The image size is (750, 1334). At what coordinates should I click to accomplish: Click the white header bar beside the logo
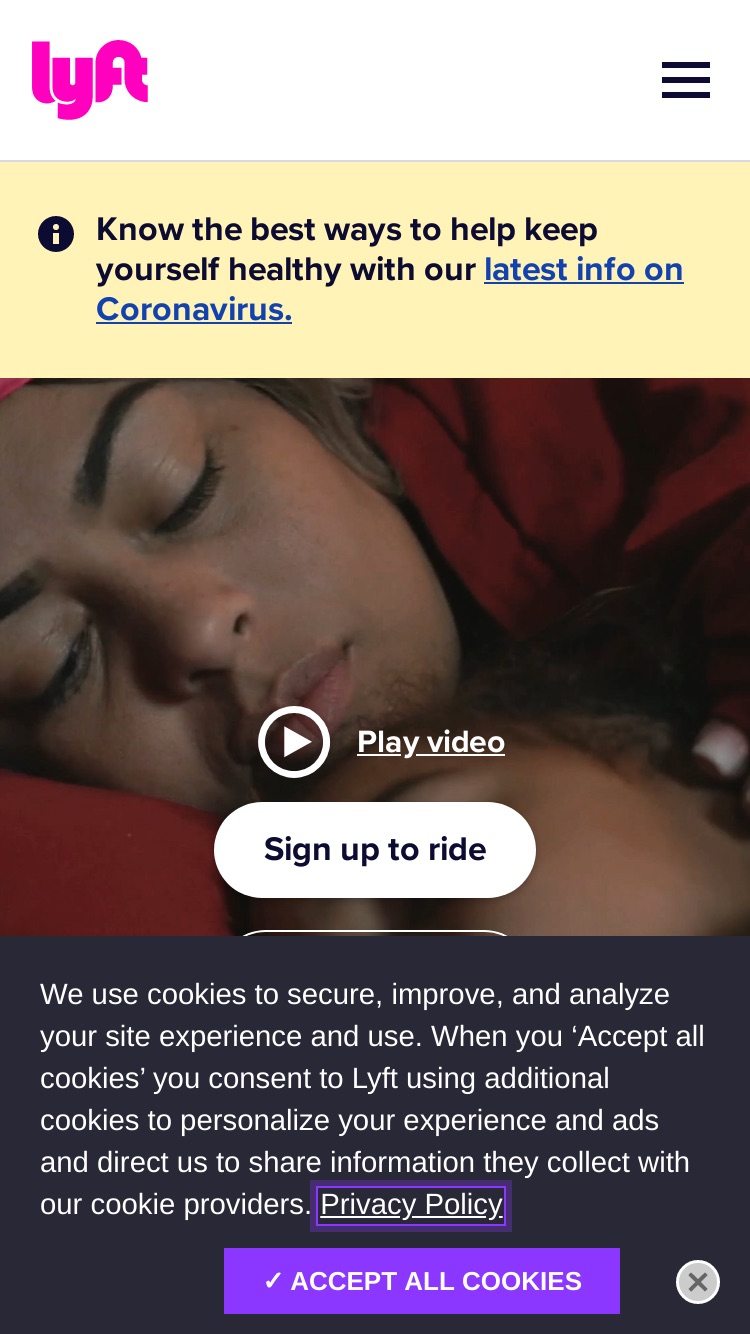(x=400, y=80)
